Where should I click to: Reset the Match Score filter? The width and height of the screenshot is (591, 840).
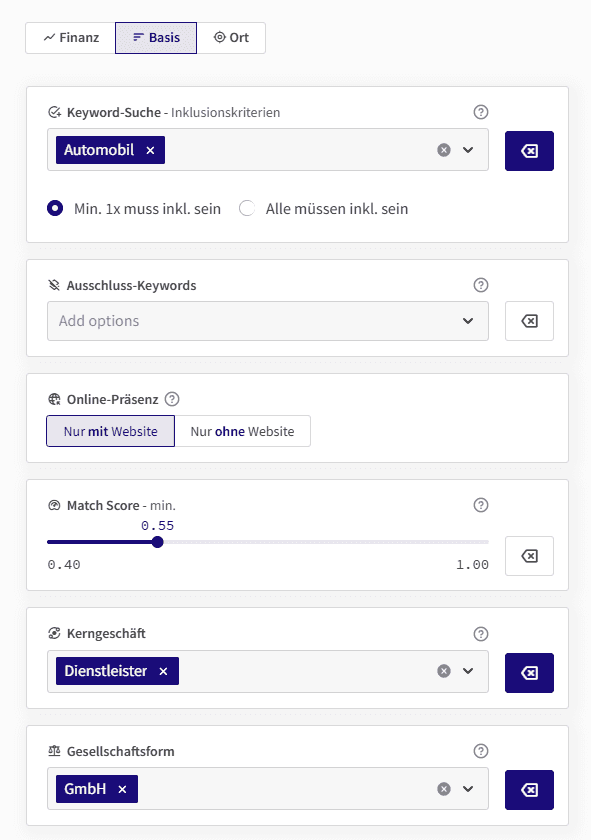pos(529,556)
